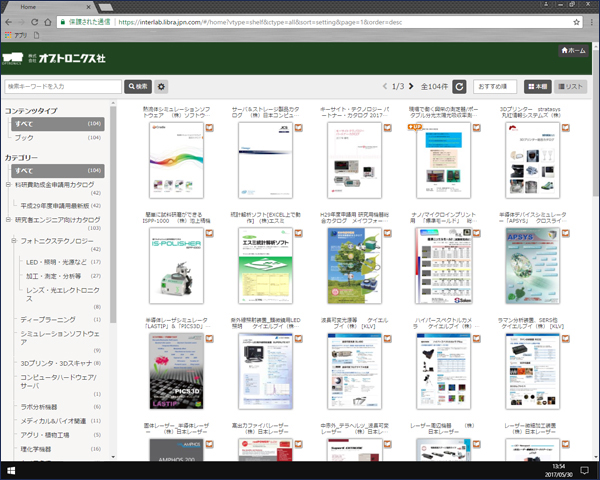Click book icon beside 熱流体シミュレーション catalog
Viewport: 600px width, 480px height.
[209, 127]
